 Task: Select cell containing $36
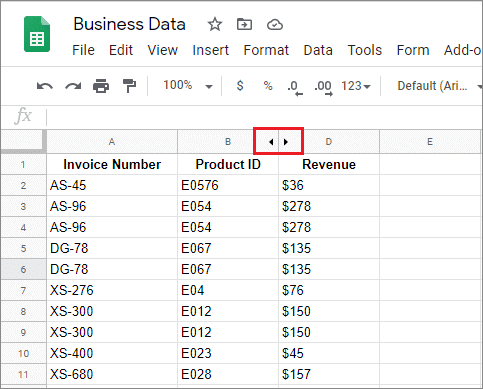329,185
